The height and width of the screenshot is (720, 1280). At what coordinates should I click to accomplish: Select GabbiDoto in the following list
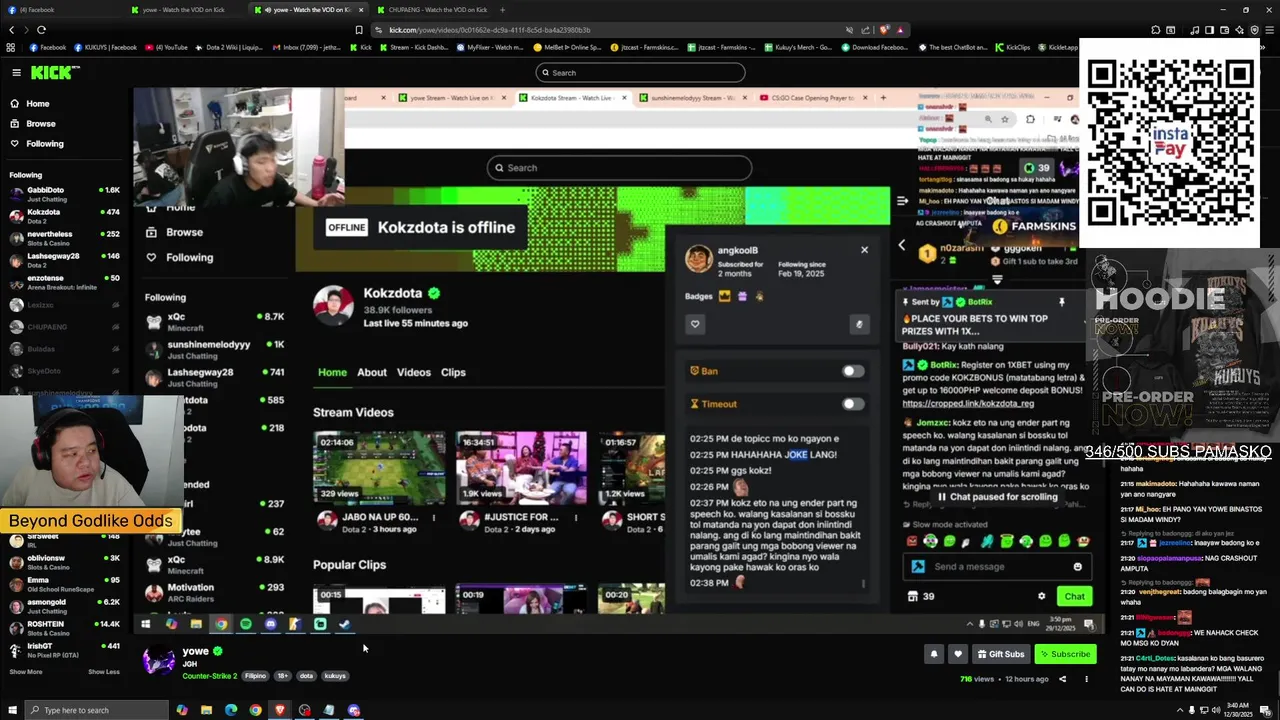64,193
